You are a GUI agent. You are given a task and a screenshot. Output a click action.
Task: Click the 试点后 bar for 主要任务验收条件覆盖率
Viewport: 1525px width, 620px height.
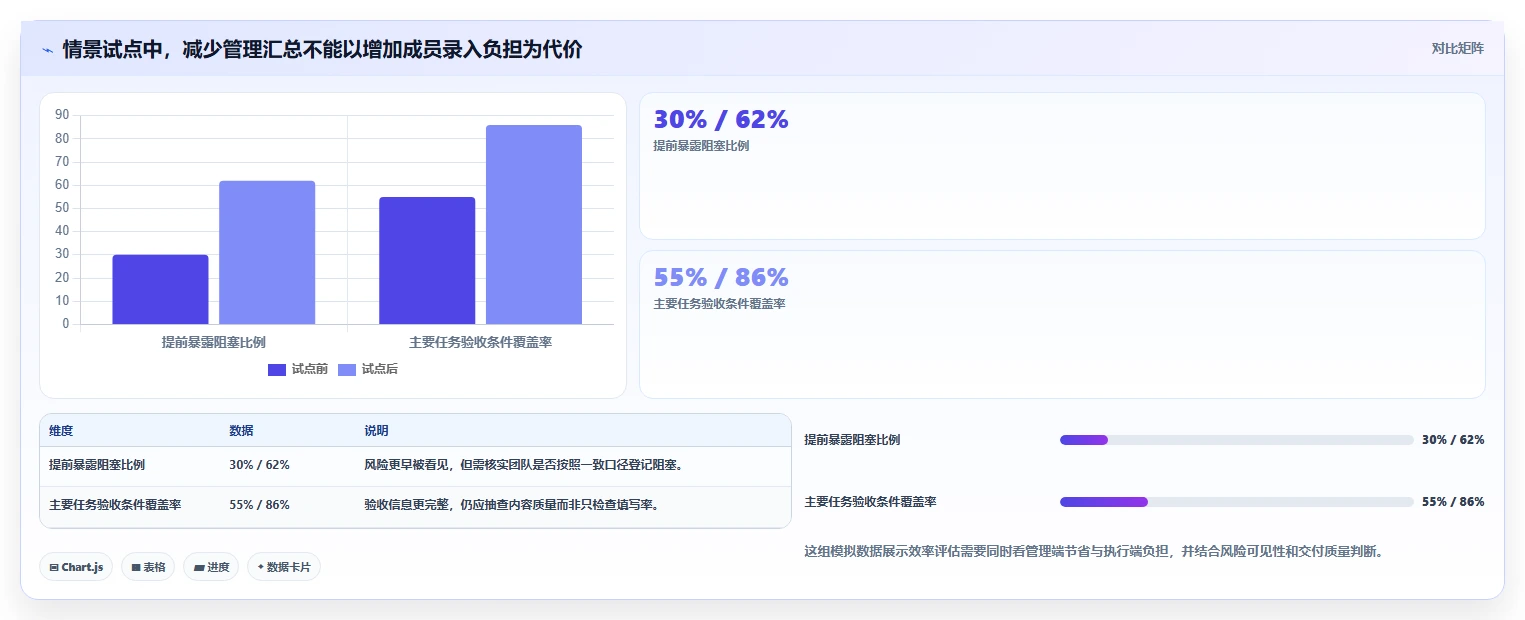[534, 225]
